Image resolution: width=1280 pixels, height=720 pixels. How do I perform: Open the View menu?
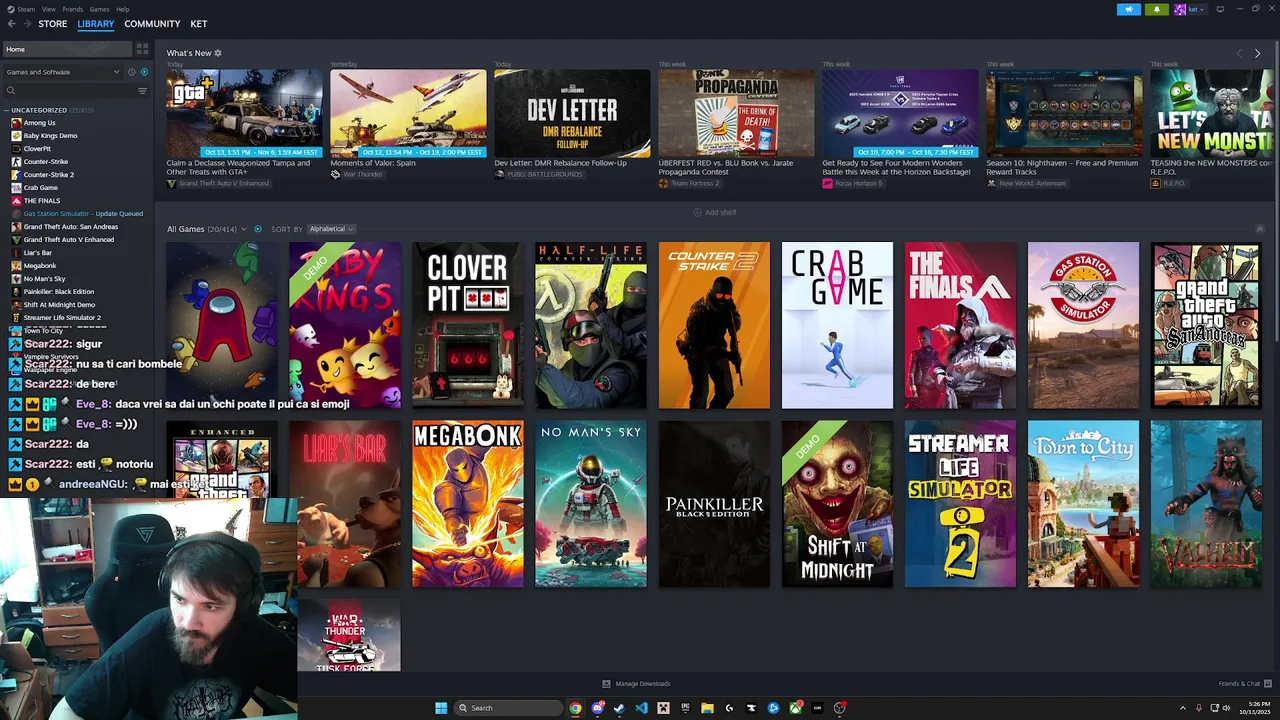[x=48, y=9]
